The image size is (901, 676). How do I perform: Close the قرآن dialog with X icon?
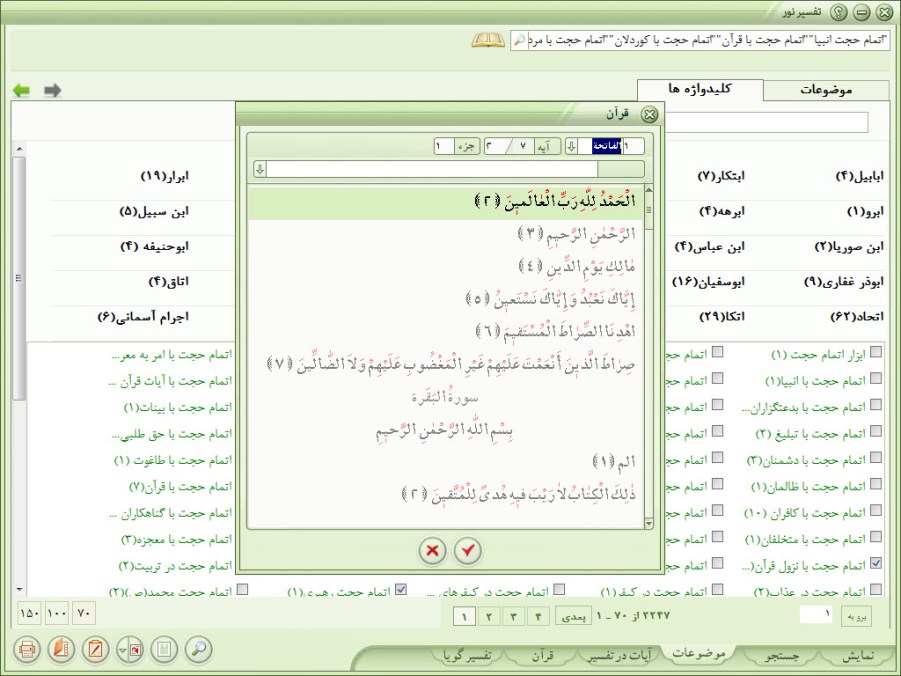tap(649, 114)
